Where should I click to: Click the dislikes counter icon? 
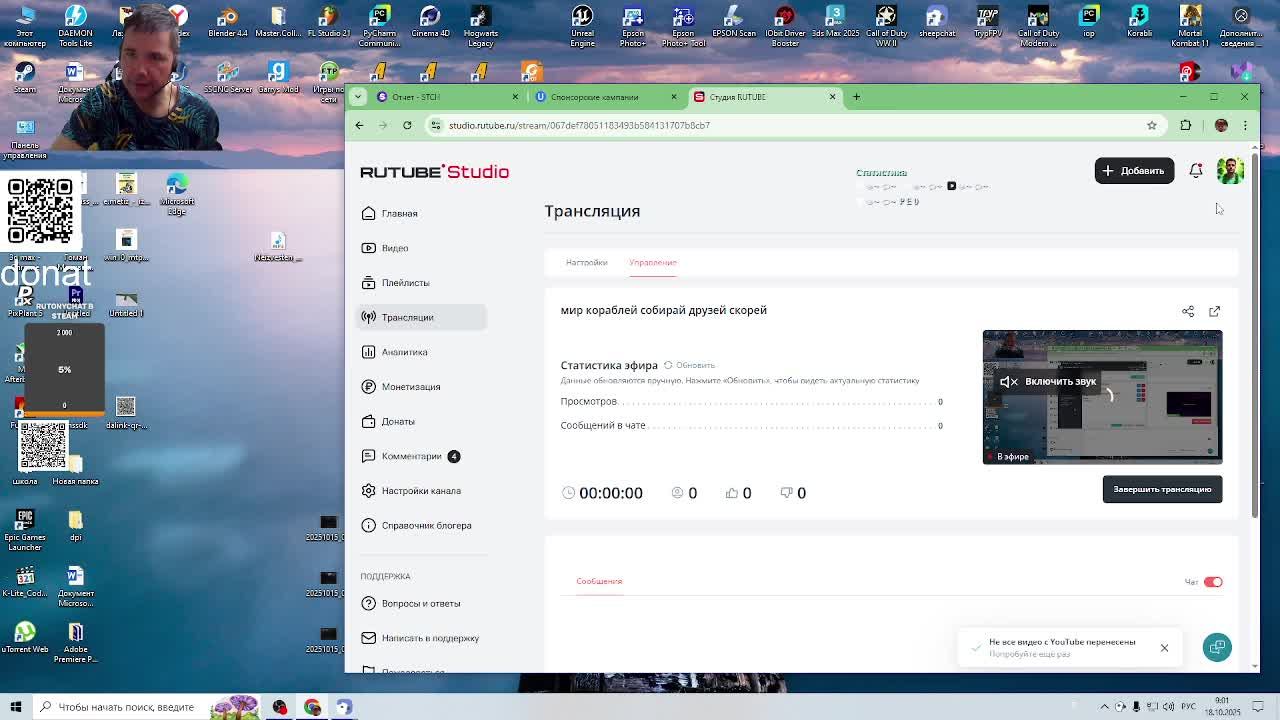[787, 493]
